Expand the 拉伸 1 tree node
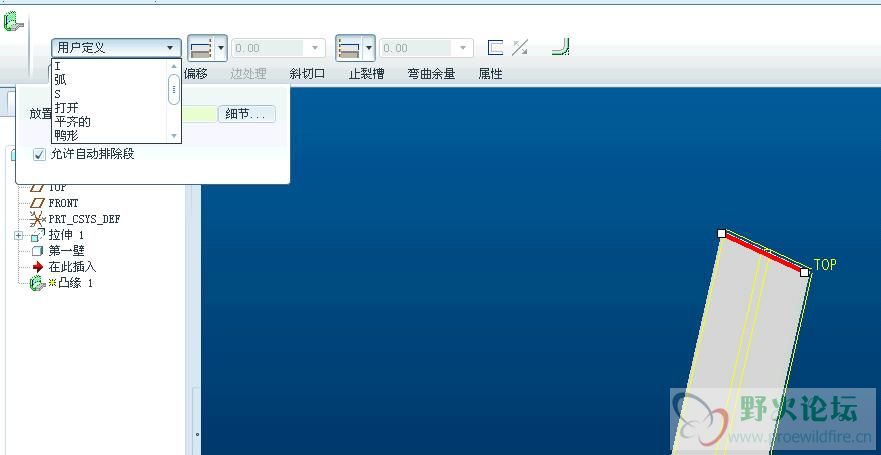The image size is (881, 455). (19, 235)
